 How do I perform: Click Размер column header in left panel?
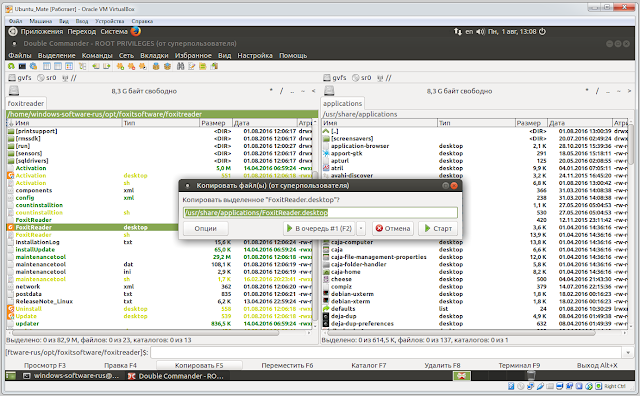click(216, 123)
